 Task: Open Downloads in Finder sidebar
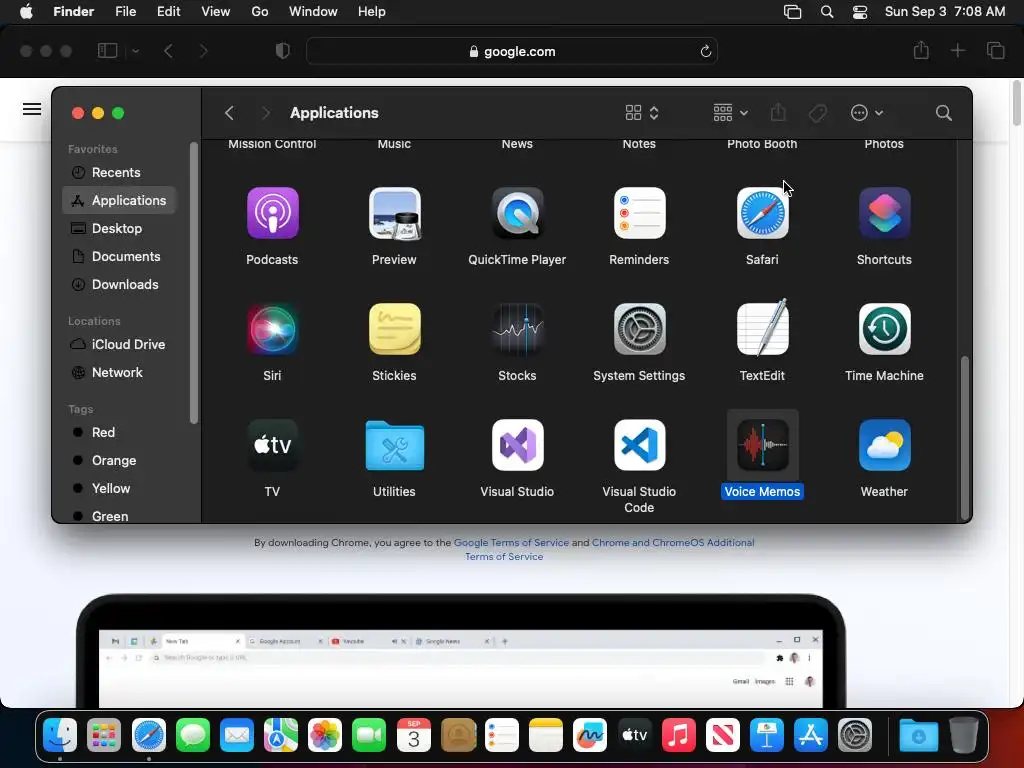119,285
